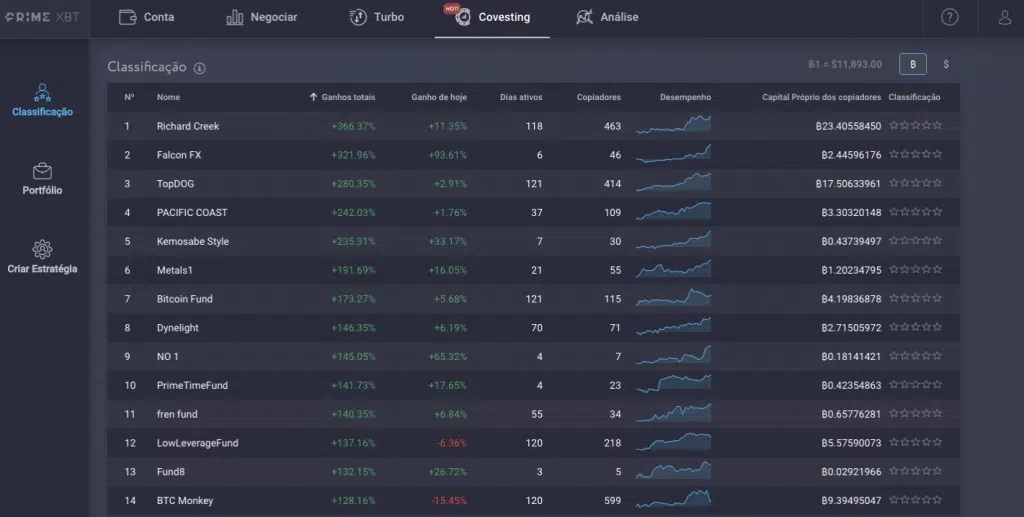Select Bitcoin Fund strategy name
This screenshot has height=517, width=1024.
(x=185, y=299)
